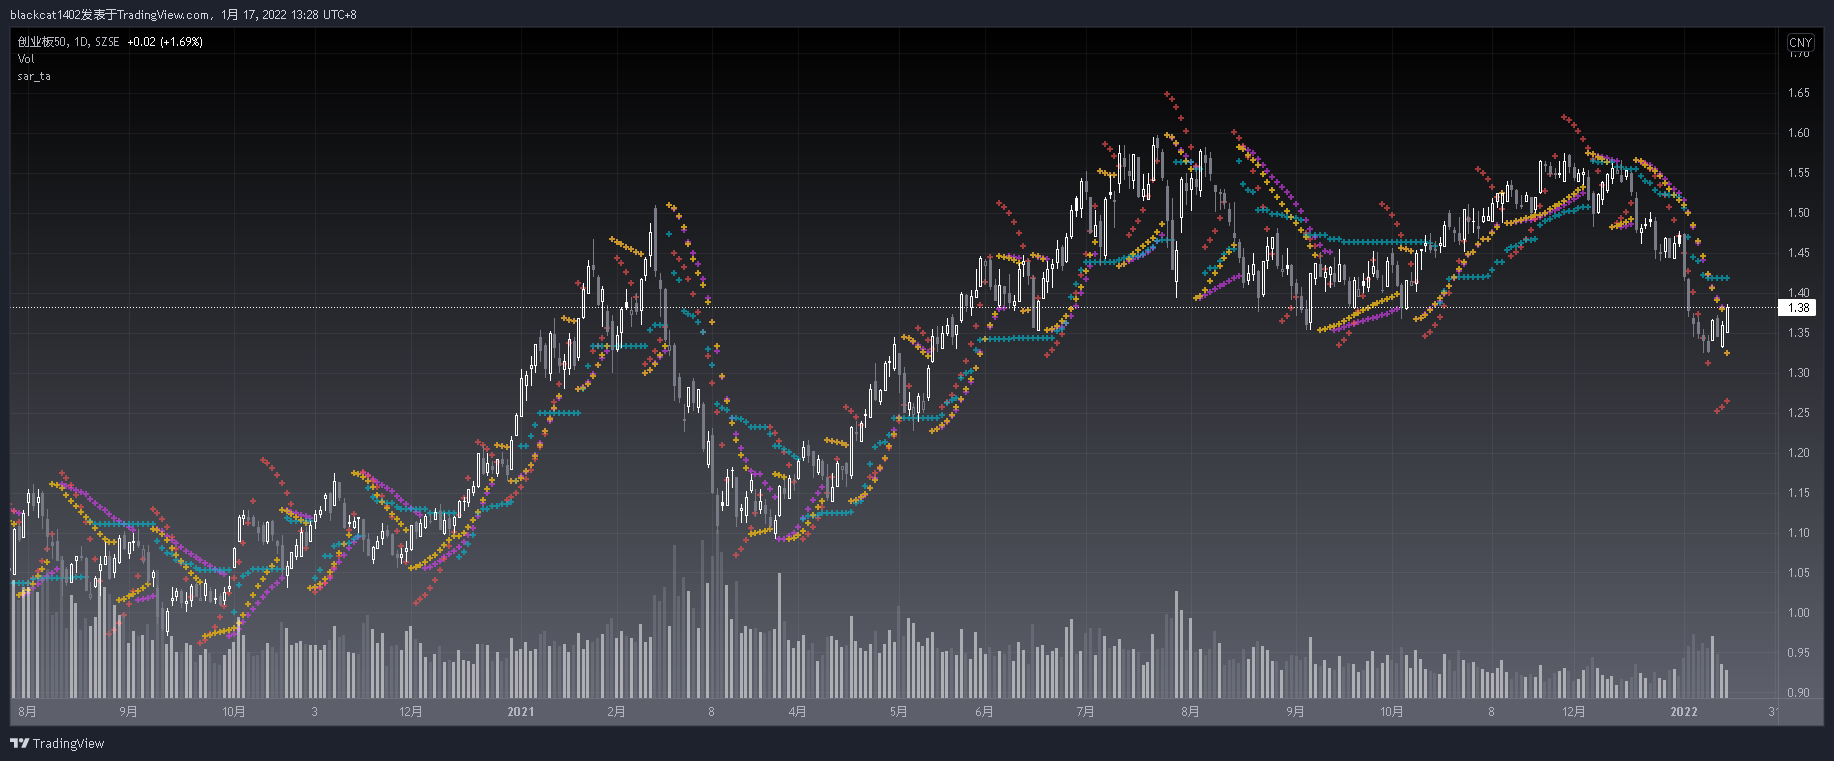Click the 8月 label right after 7月

pyautogui.click(x=1190, y=712)
